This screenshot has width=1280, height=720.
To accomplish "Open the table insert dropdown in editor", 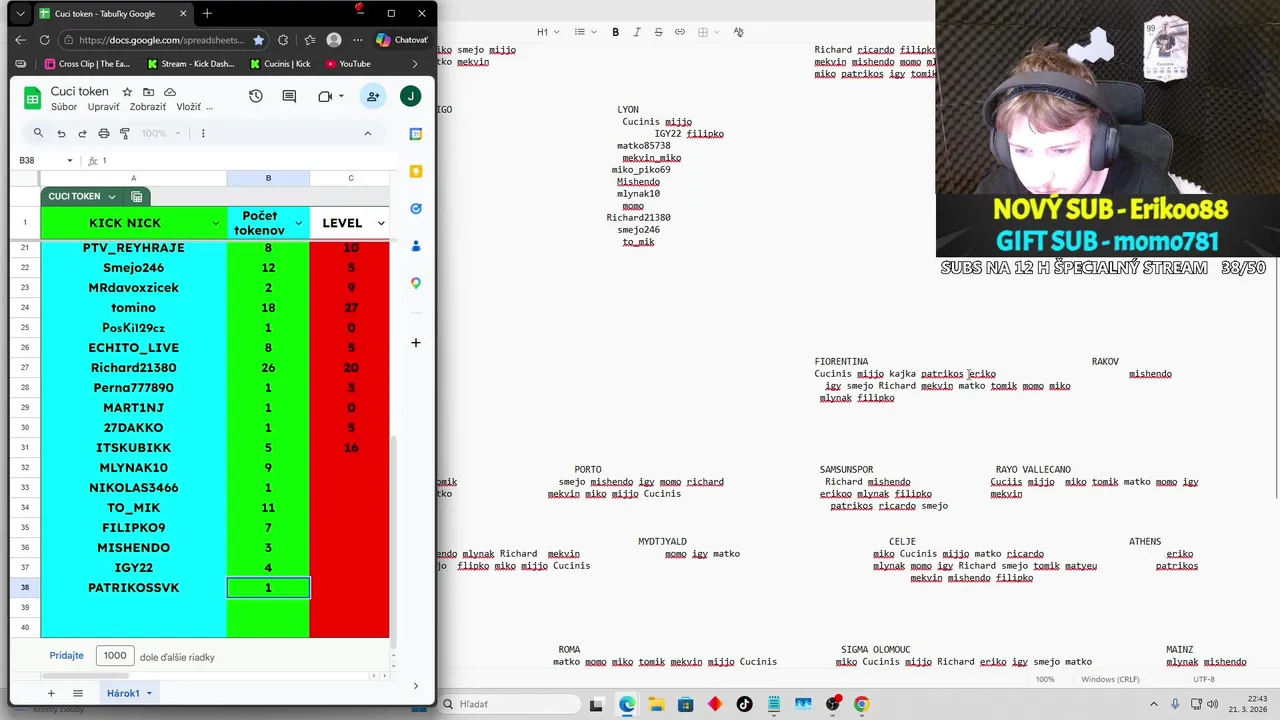I will 708,32.
